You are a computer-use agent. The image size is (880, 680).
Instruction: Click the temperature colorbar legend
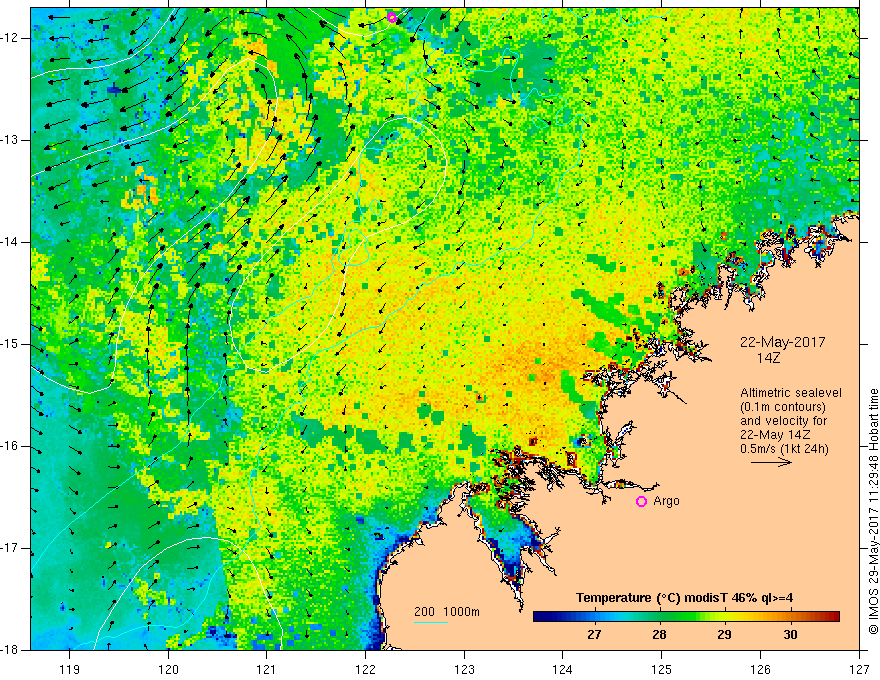pos(686,617)
